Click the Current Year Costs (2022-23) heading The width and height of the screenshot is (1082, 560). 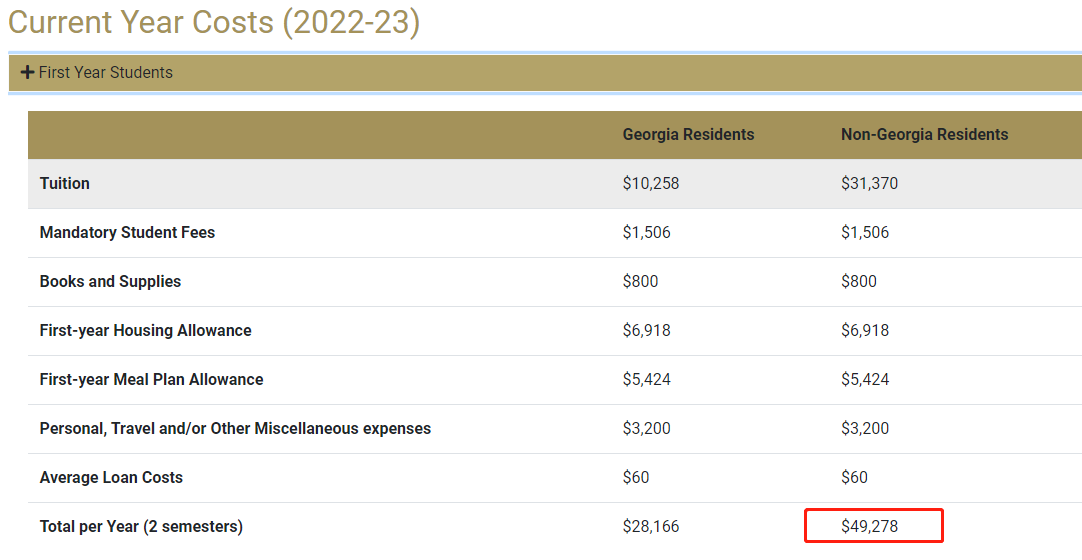click(x=213, y=22)
